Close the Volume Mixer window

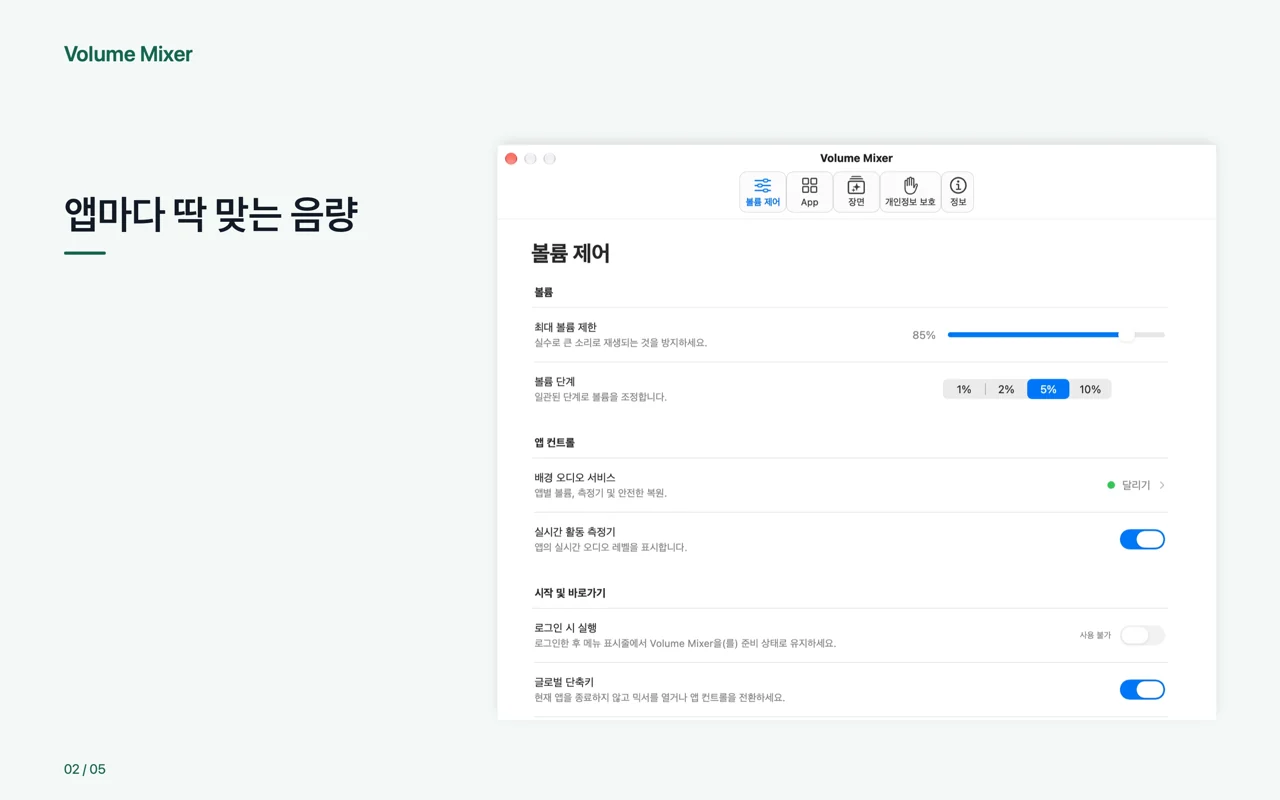511,159
